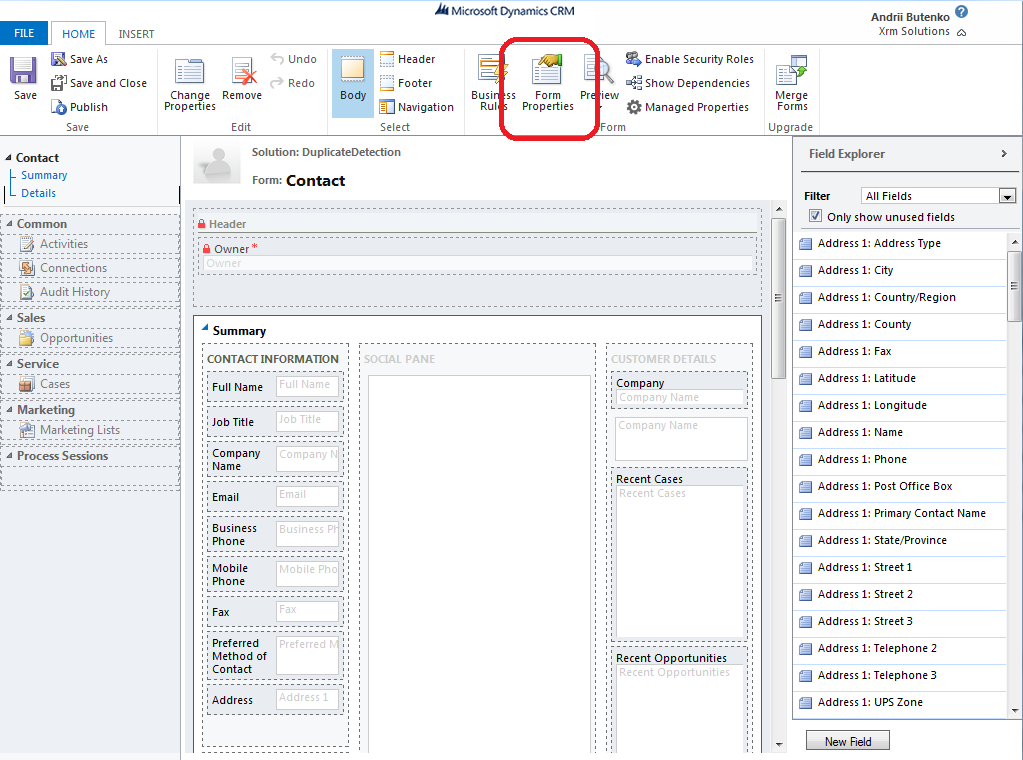Image resolution: width=1023 pixels, height=760 pixels.
Task: Select the Body area button
Action: (353, 83)
